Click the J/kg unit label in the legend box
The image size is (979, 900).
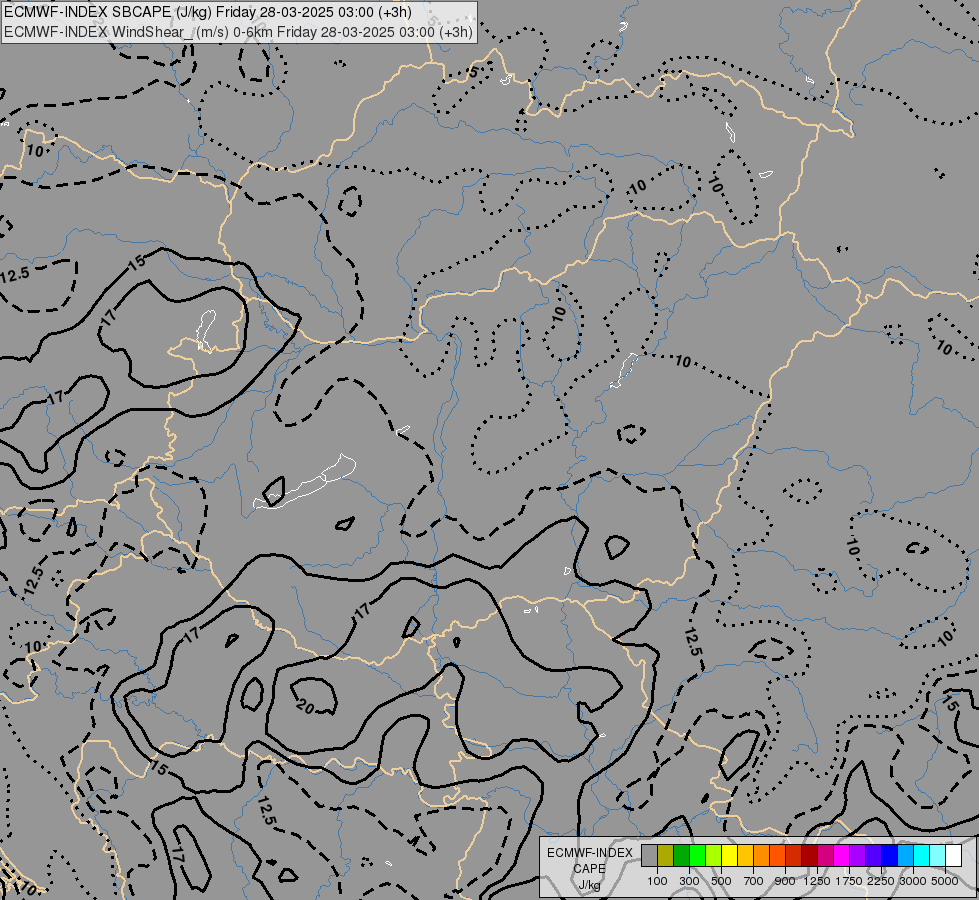point(589,885)
